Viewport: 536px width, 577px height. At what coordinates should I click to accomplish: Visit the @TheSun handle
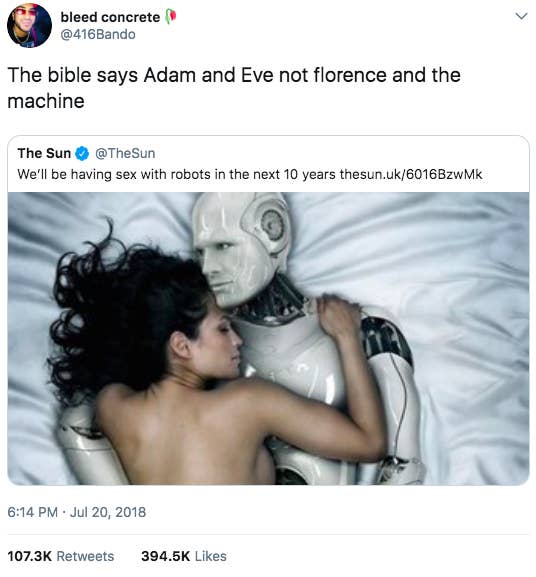point(125,153)
